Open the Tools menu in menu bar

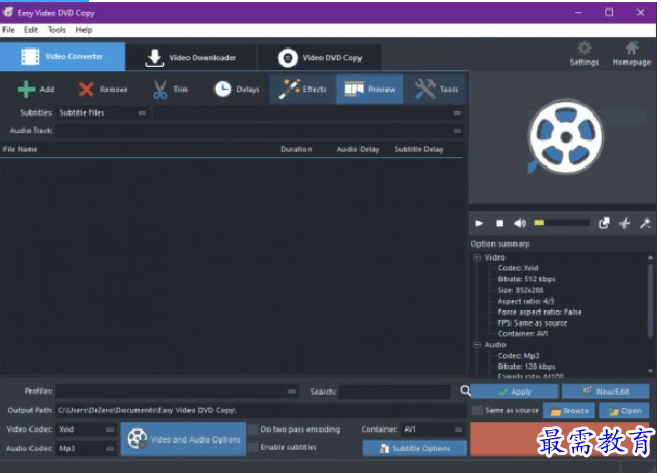click(x=56, y=30)
